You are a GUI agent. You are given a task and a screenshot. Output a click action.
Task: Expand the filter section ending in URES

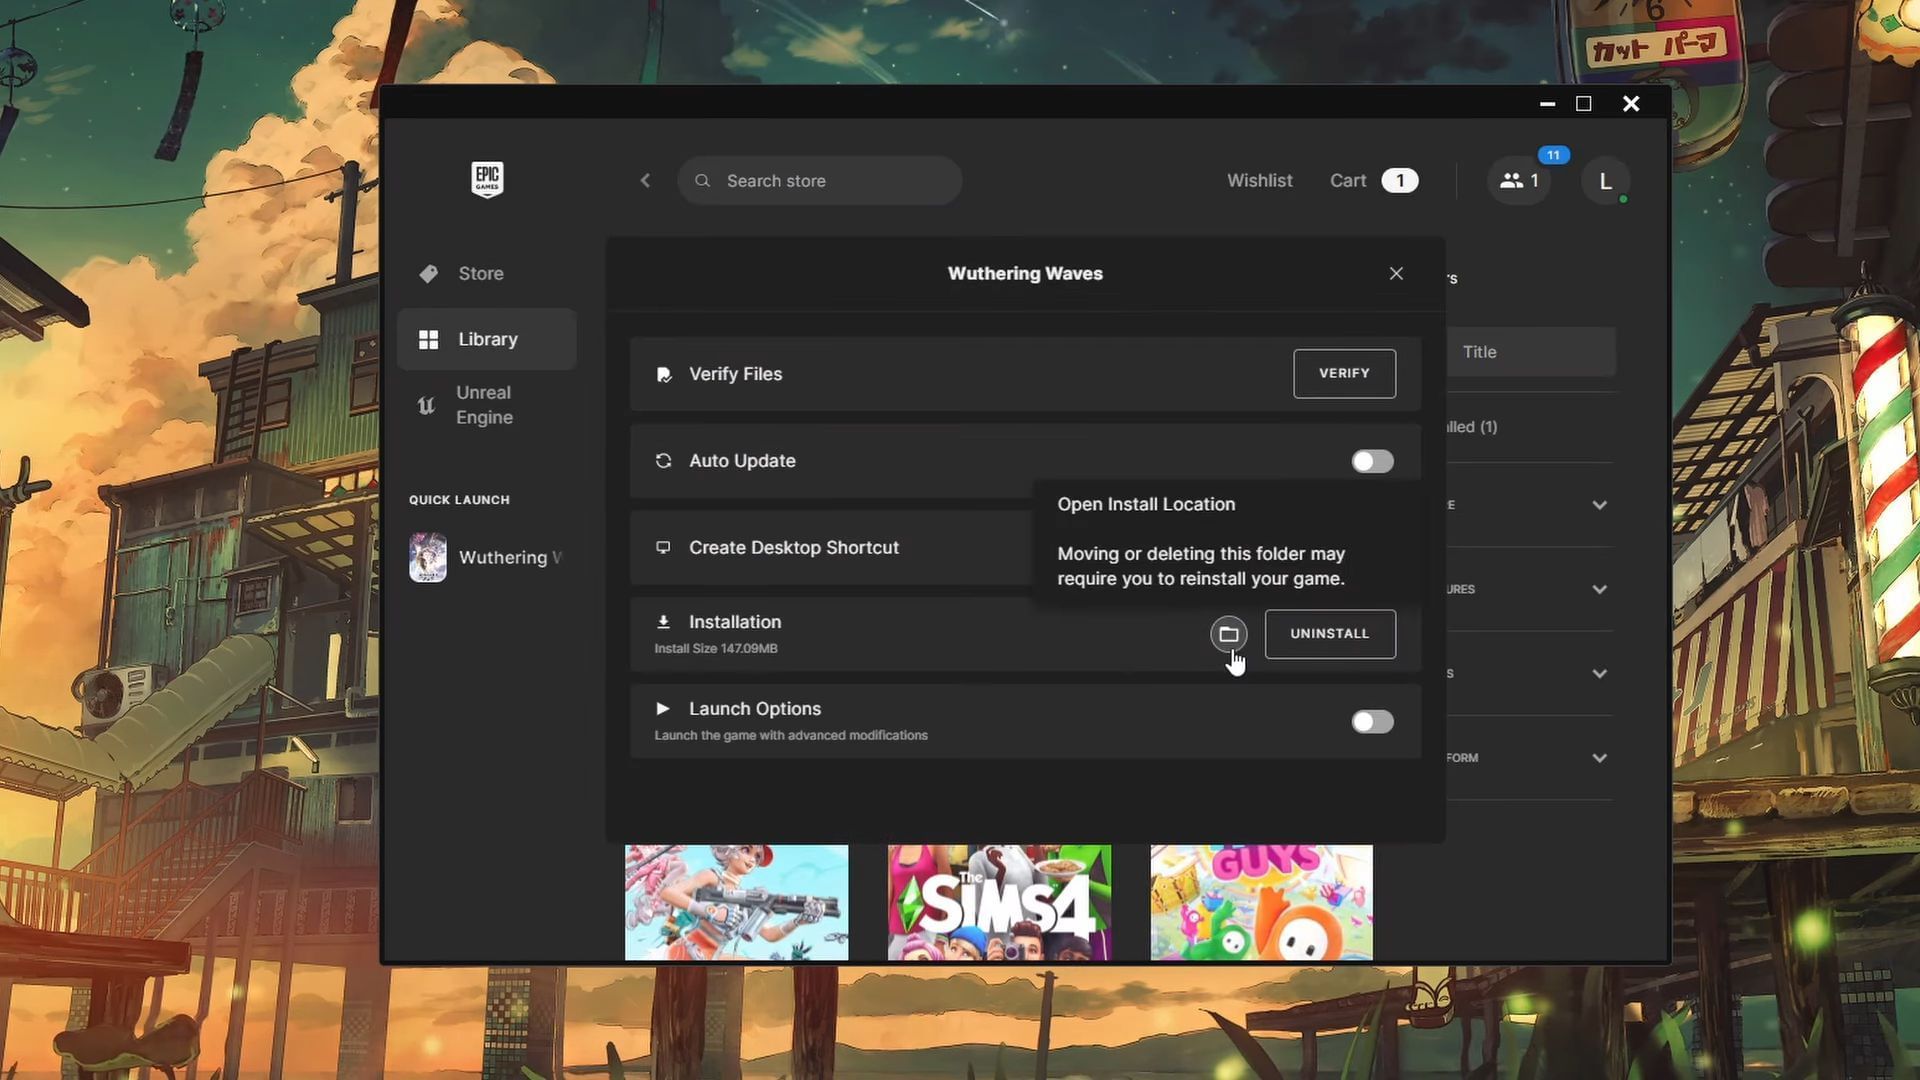click(1530, 589)
